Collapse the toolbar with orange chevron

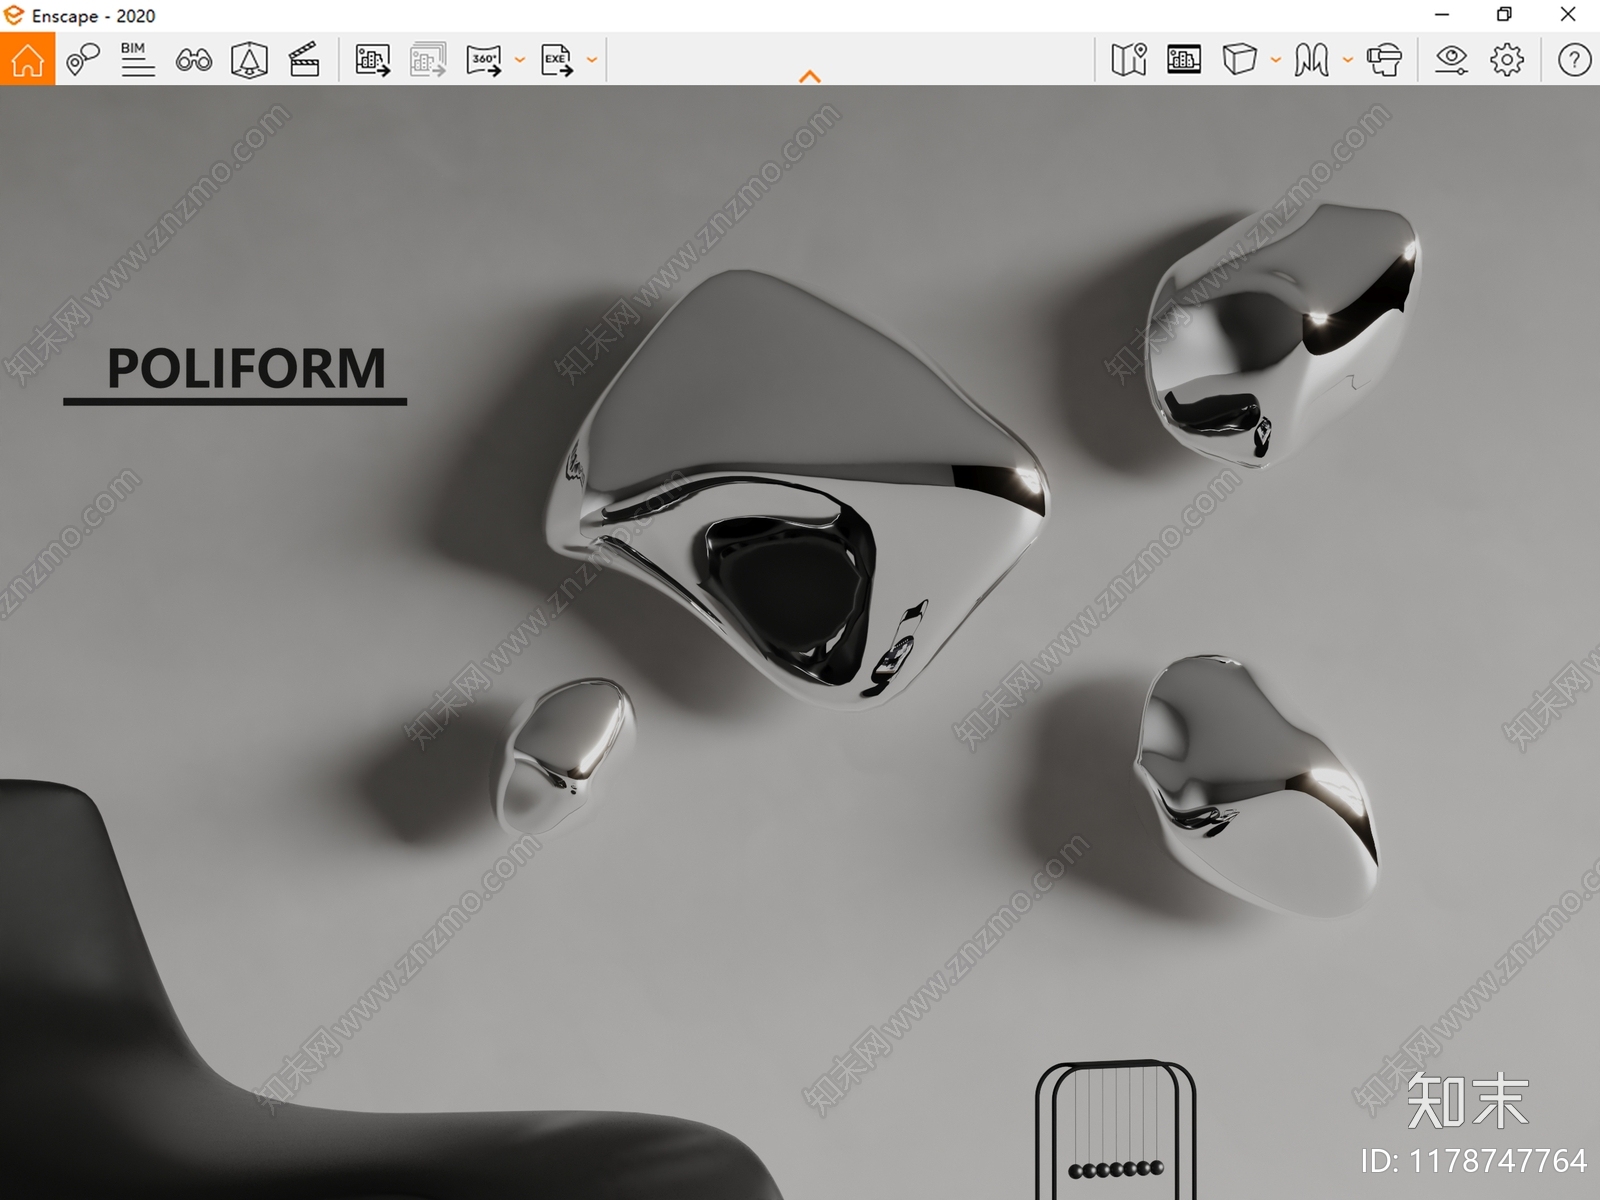(810, 76)
